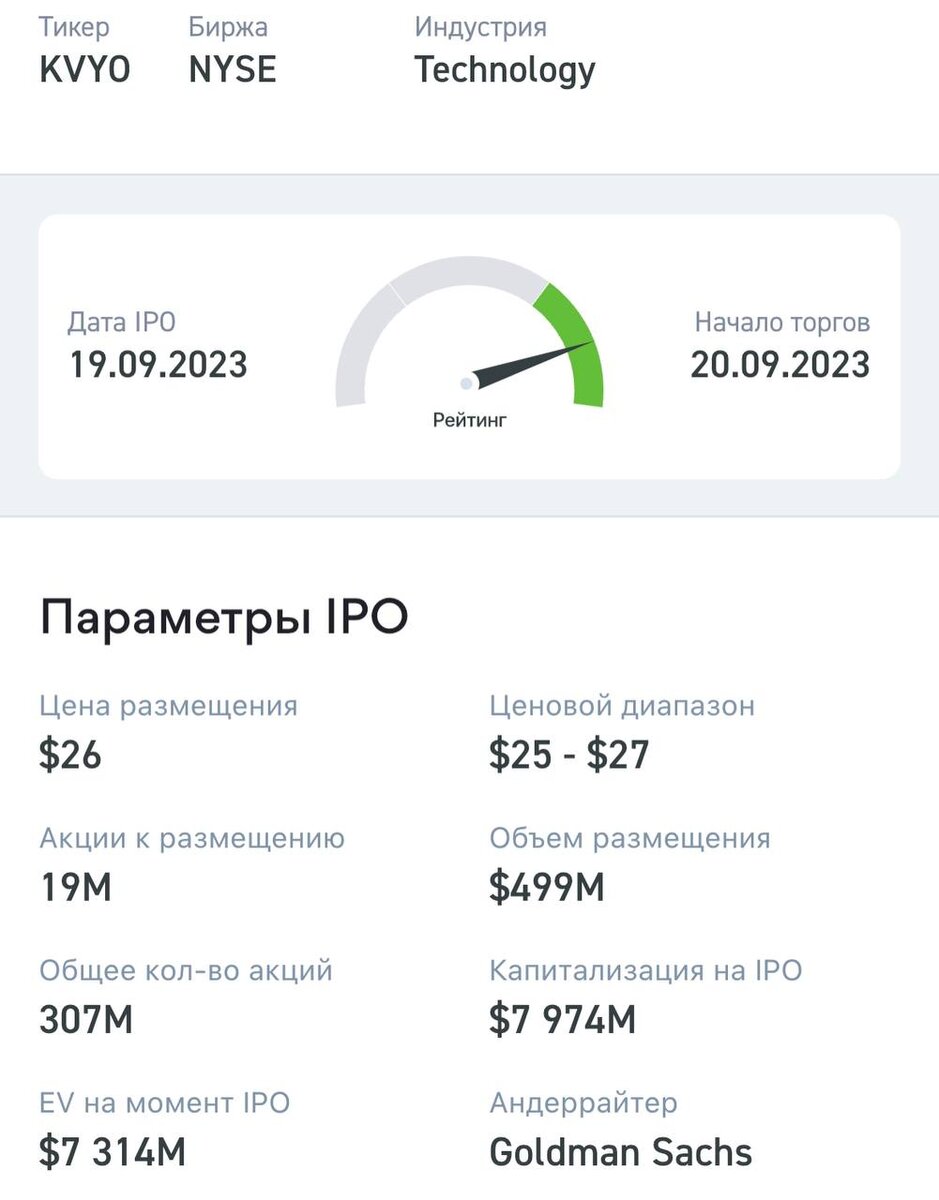Click the IPO date 19.09.2023

tap(158, 365)
